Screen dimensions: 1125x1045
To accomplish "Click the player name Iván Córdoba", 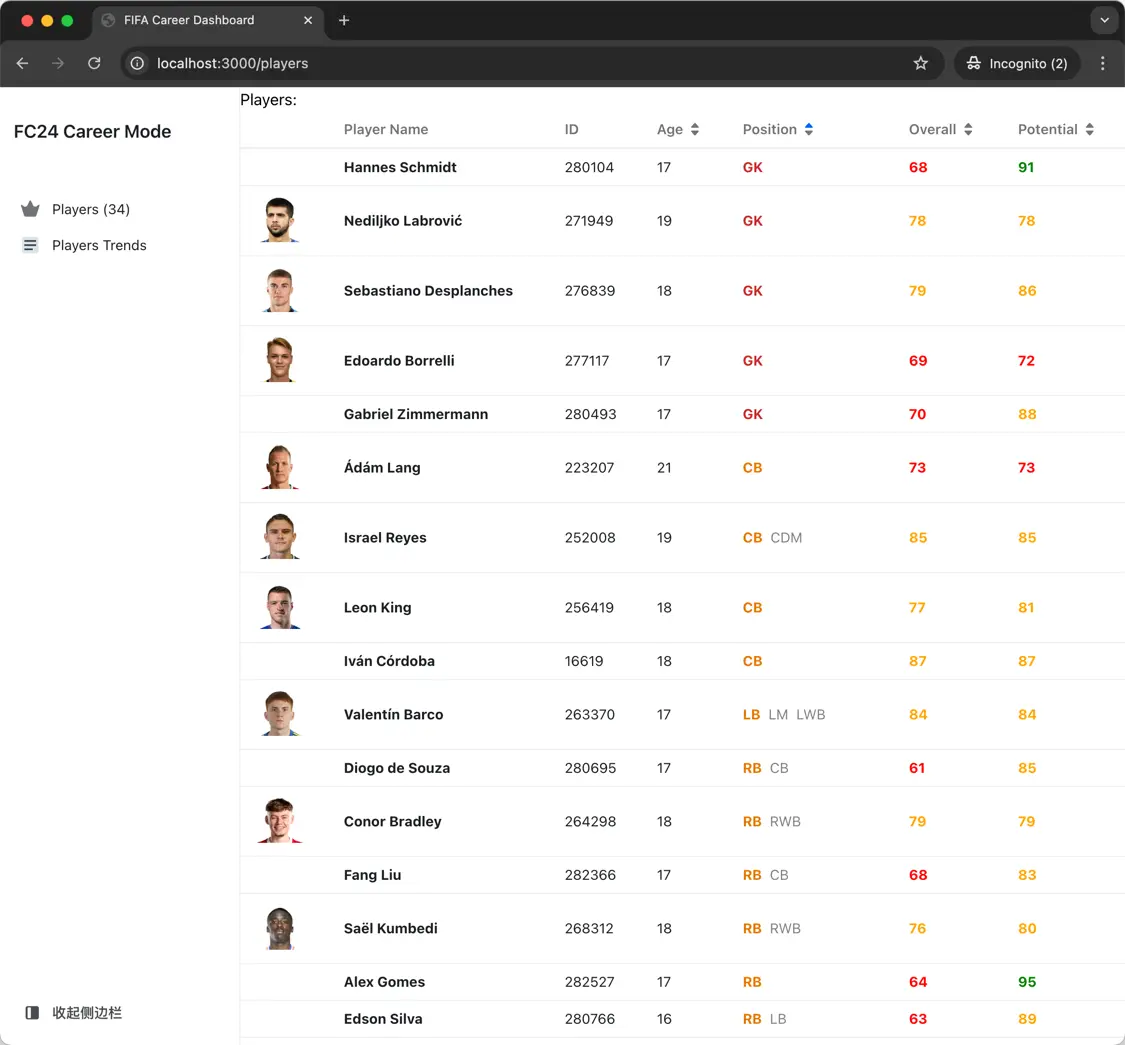I will click(389, 661).
